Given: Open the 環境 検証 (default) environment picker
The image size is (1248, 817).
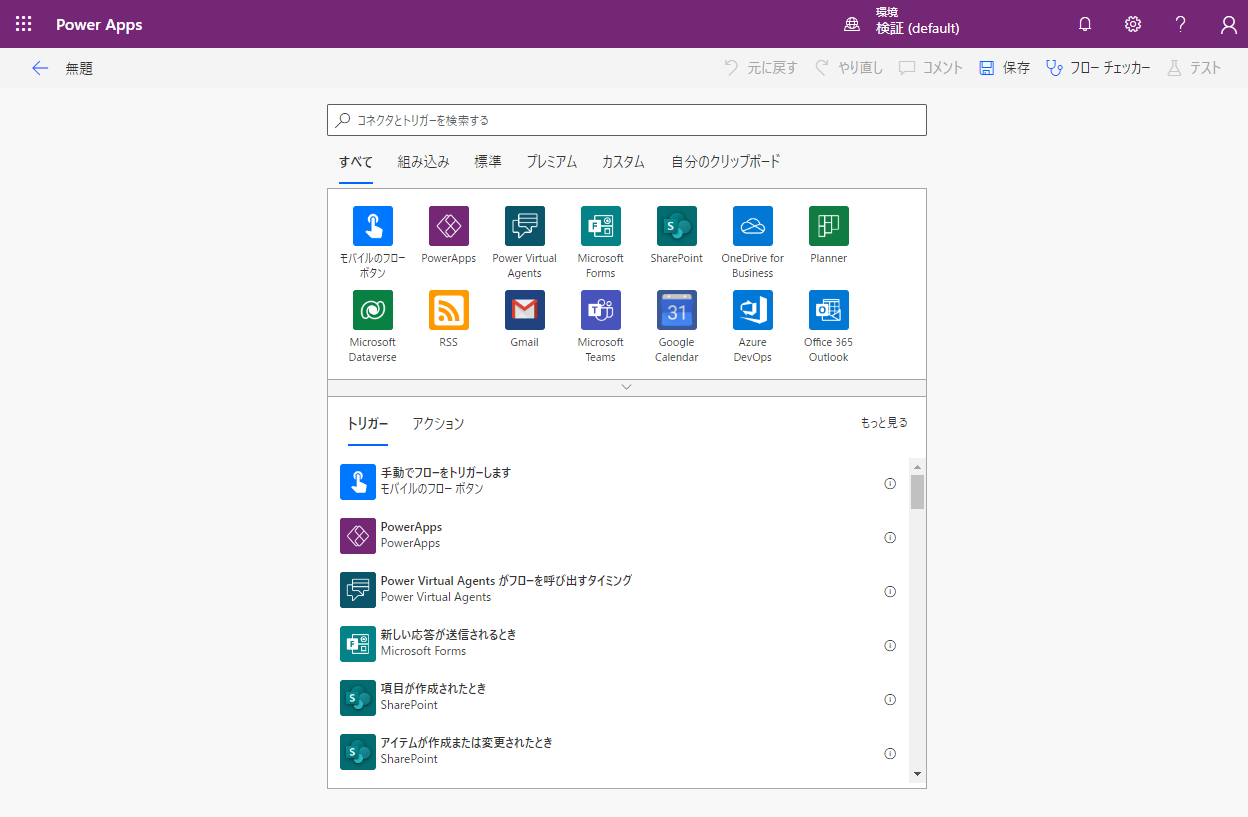Looking at the screenshot, I should [x=902, y=24].
